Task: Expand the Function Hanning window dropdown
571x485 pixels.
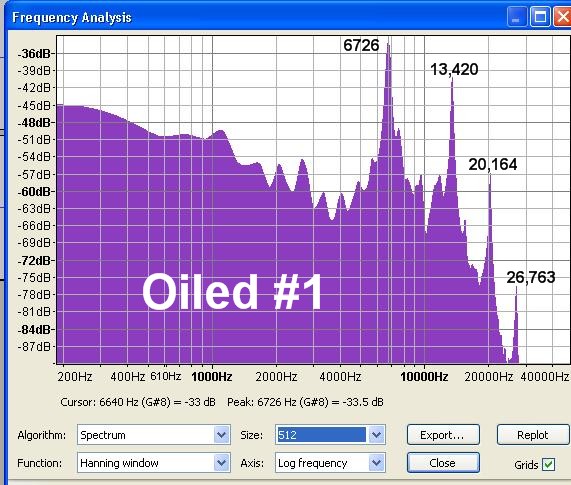Action: (221, 463)
